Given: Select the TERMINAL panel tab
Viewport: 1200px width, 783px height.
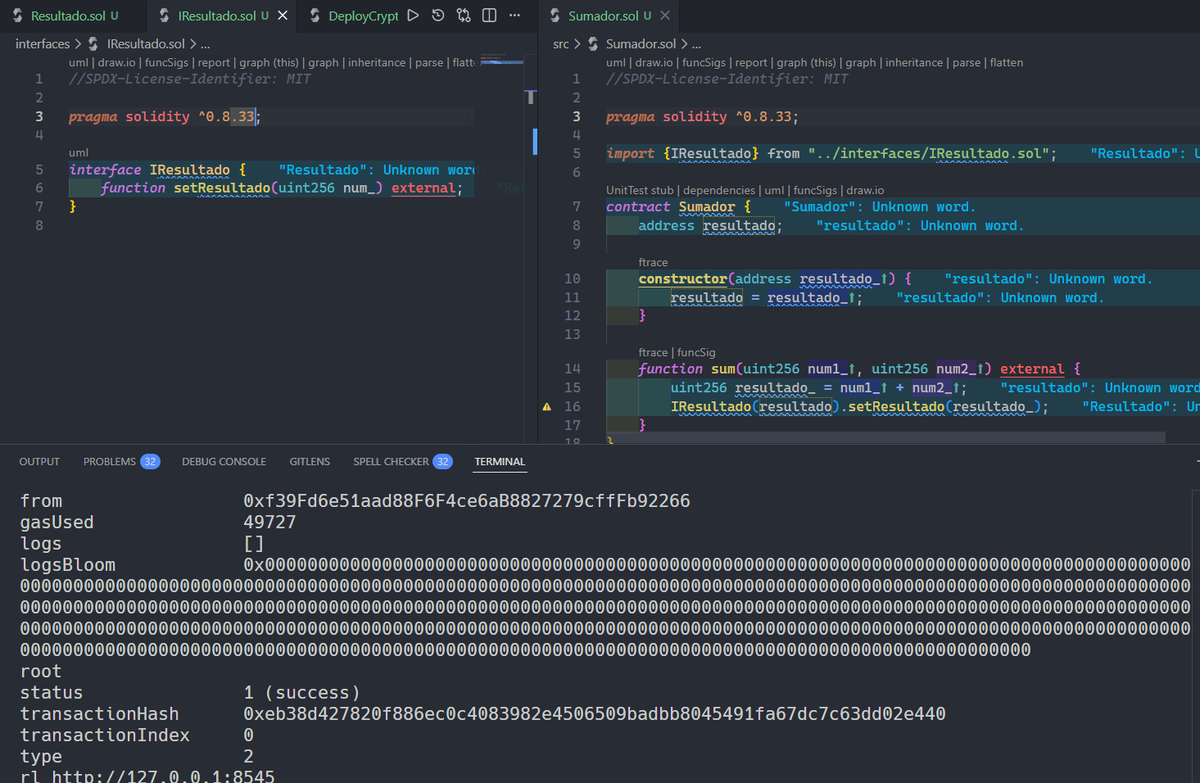Looking at the screenshot, I should (500, 462).
